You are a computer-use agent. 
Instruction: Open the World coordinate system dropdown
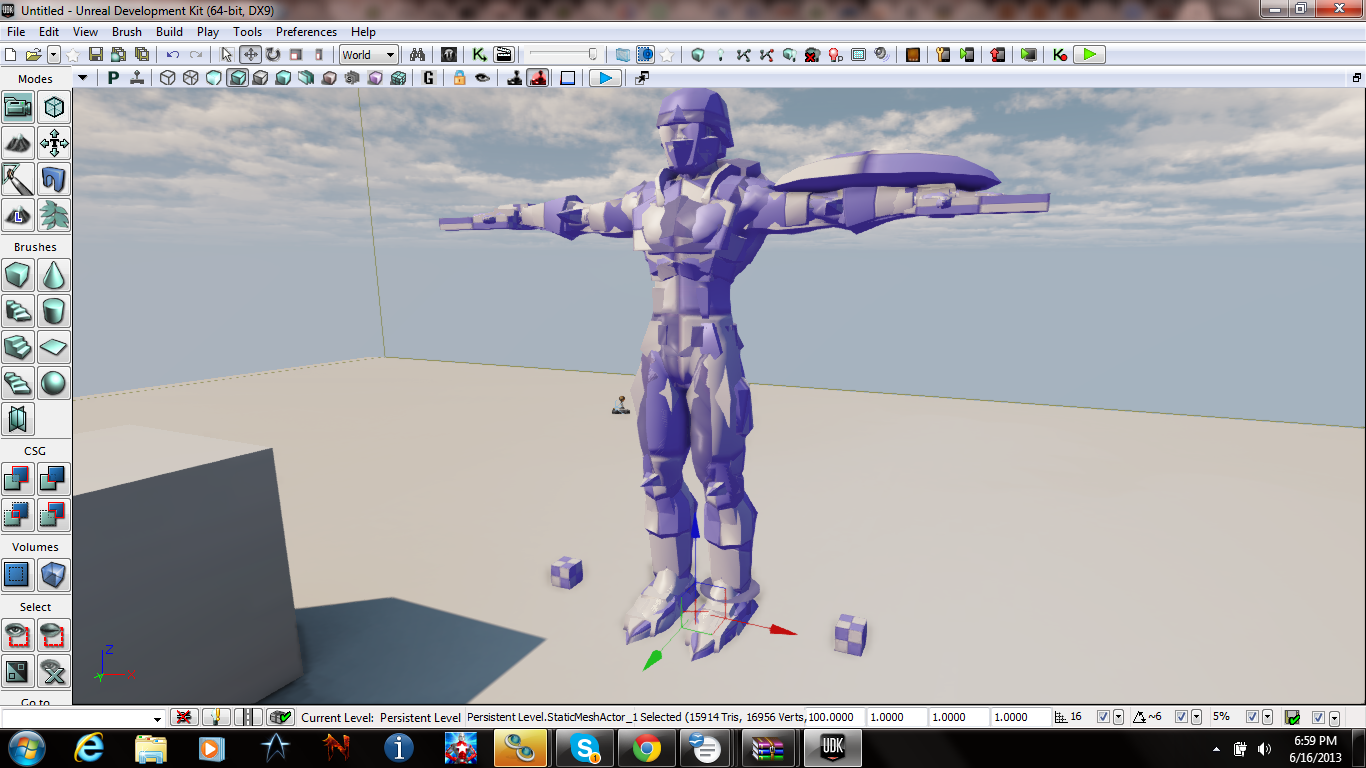coord(369,55)
